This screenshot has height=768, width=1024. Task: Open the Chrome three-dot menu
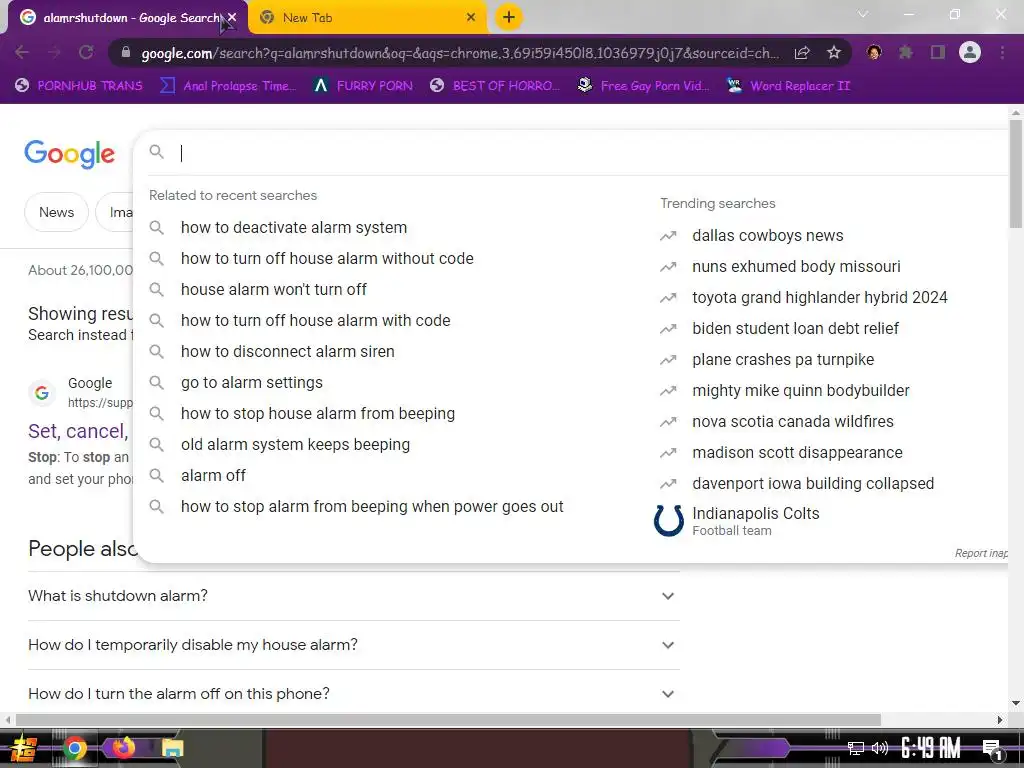[x=1002, y=52]
